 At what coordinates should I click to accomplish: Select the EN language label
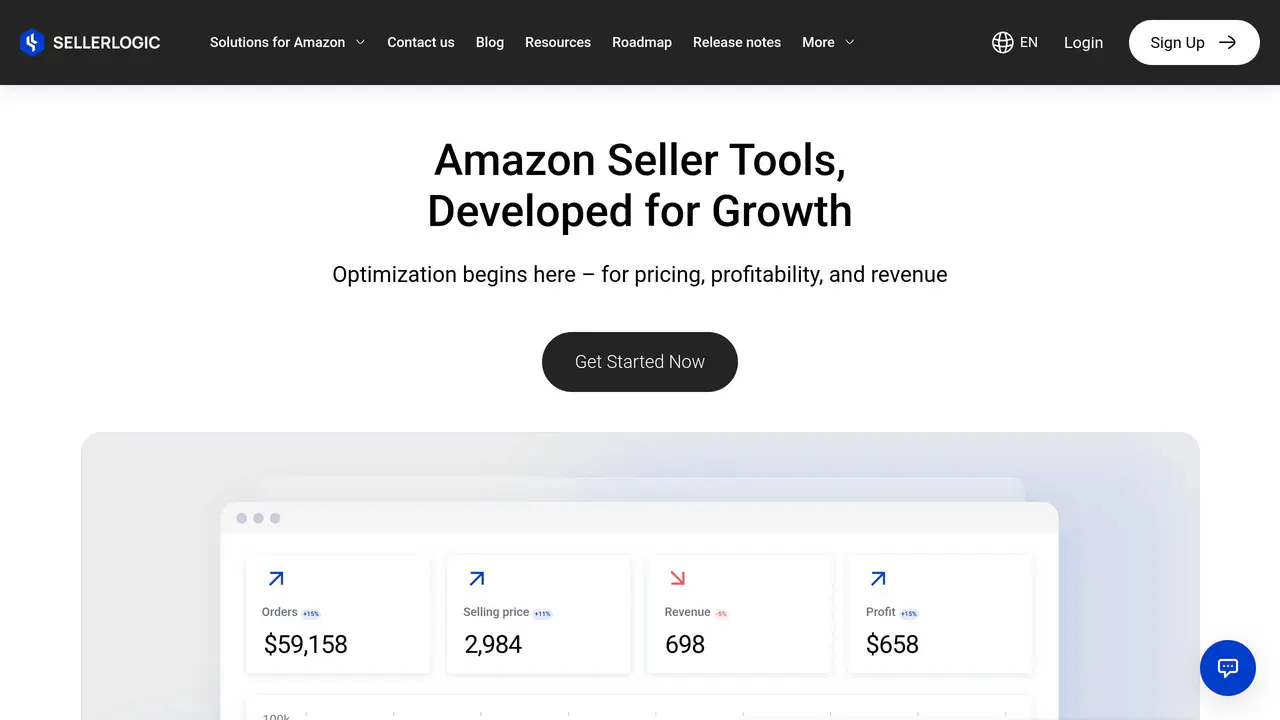pyautogui.click(x=1029, y=42)
